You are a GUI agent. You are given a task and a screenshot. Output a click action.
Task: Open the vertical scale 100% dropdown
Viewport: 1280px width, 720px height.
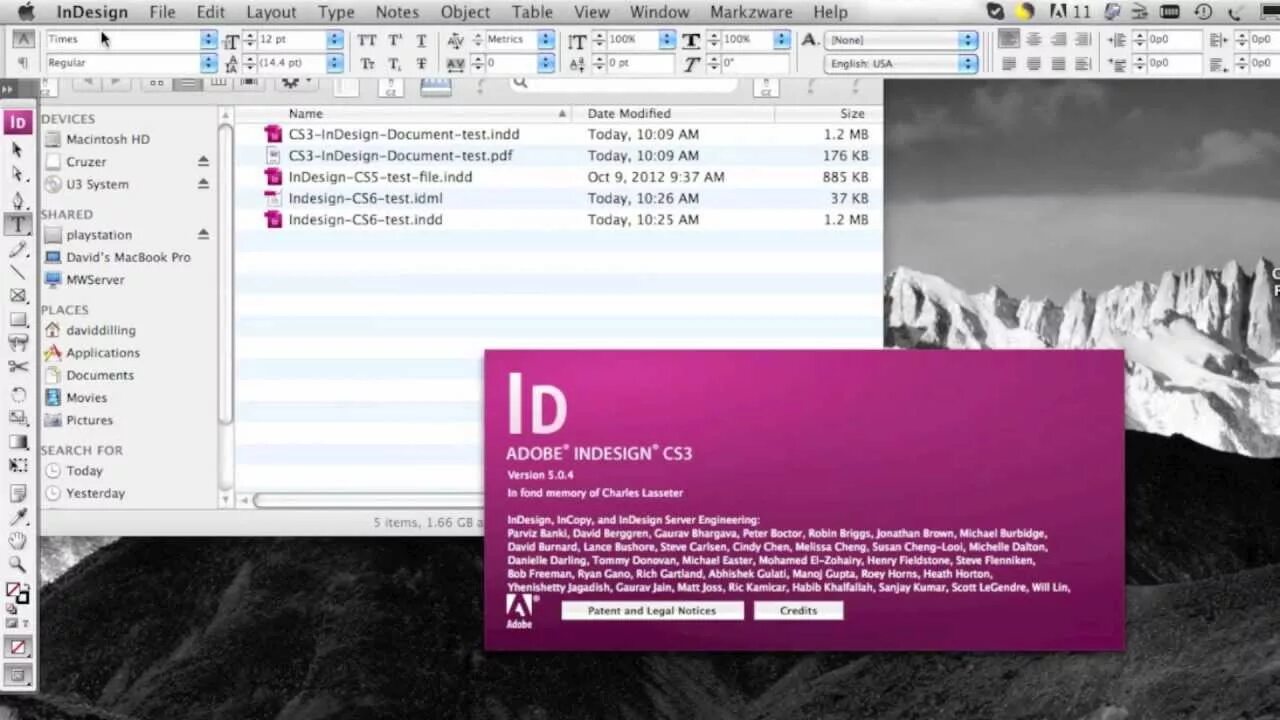pyautogui.click(x=666, y=39)
